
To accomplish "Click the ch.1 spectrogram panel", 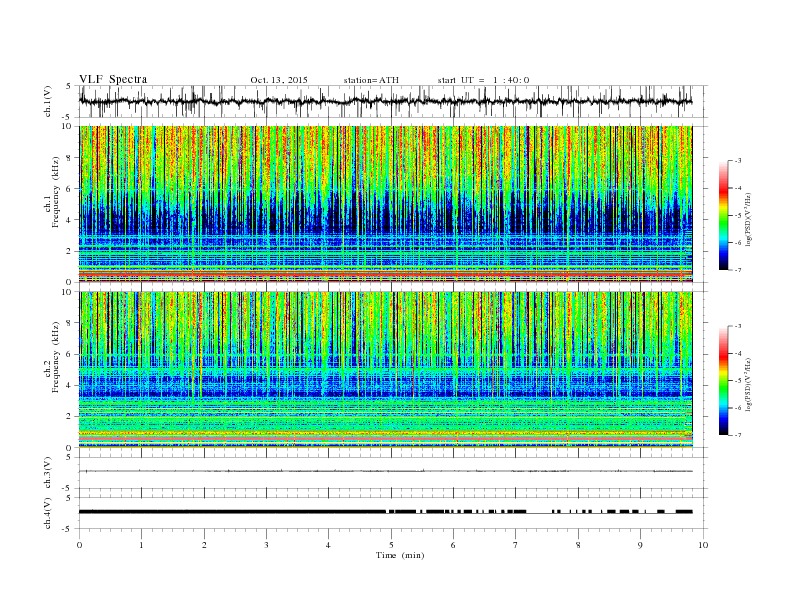I will 385,204.
